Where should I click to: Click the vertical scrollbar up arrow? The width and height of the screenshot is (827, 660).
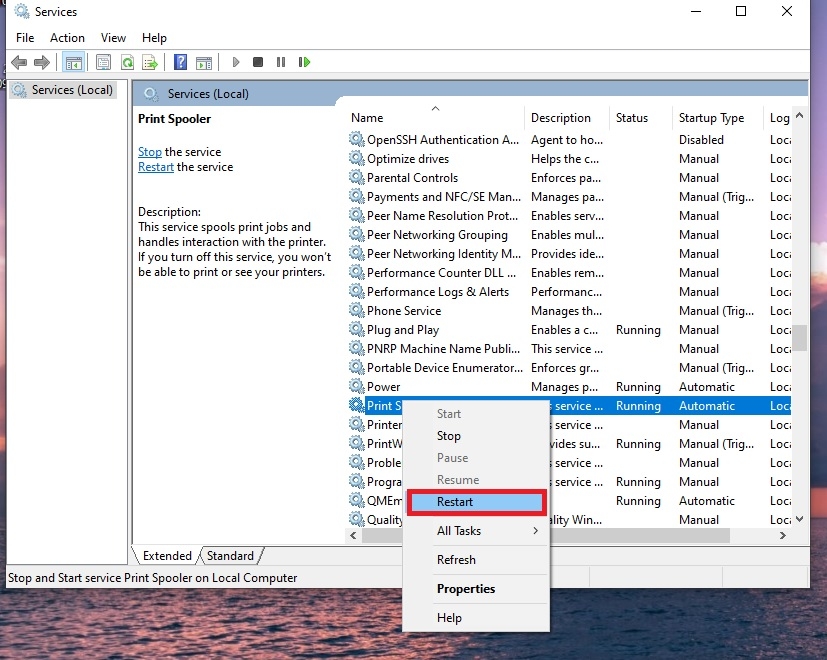coord(800,115)
